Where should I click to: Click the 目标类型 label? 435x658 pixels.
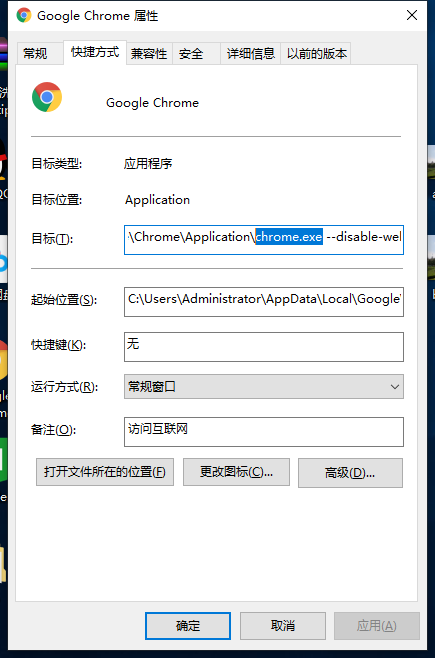point(57,163)
